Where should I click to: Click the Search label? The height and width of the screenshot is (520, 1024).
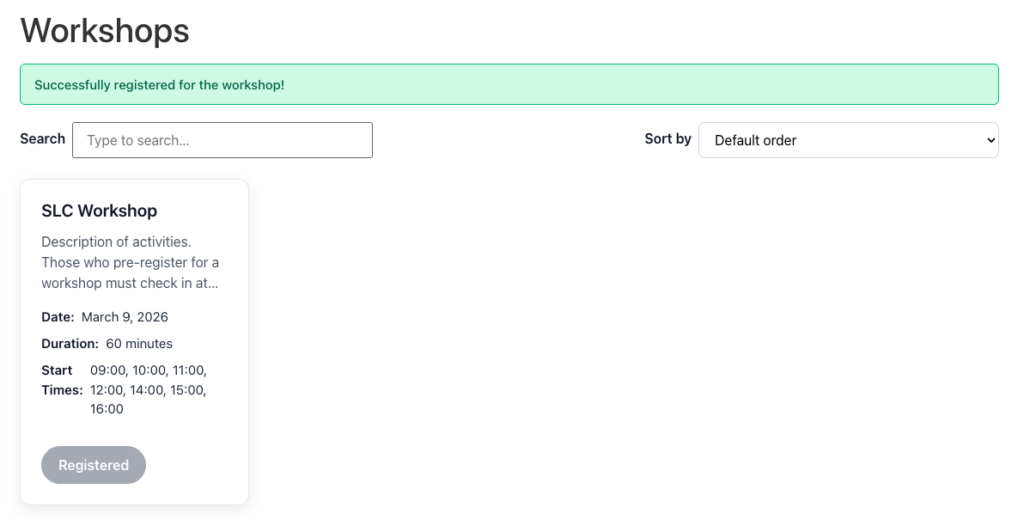42,139
